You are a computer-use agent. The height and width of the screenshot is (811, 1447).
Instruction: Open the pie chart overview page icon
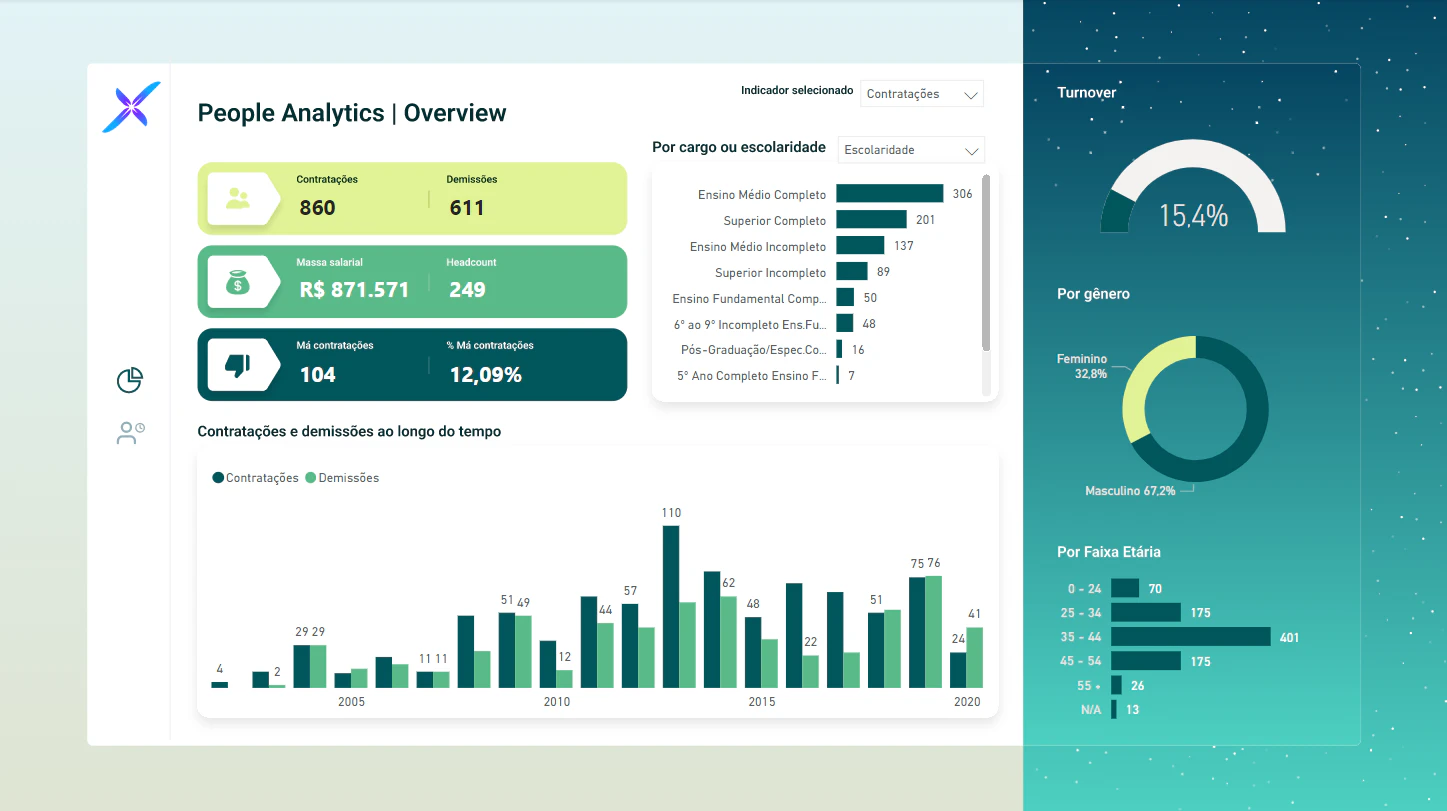click(x=130, y=380)
